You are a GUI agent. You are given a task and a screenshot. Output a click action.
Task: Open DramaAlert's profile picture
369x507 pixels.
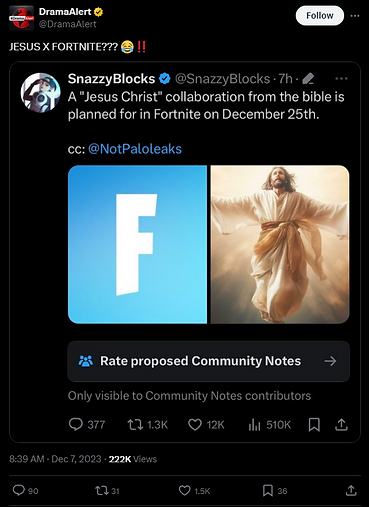21,18
